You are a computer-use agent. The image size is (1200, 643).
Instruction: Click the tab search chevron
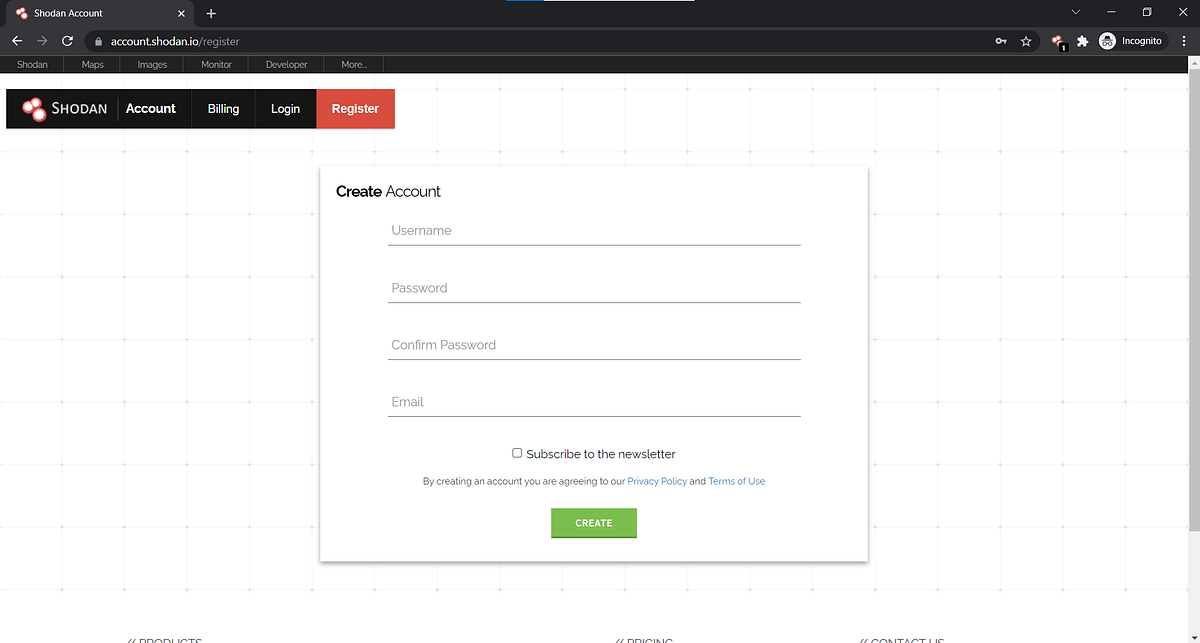coord(1076,12)
